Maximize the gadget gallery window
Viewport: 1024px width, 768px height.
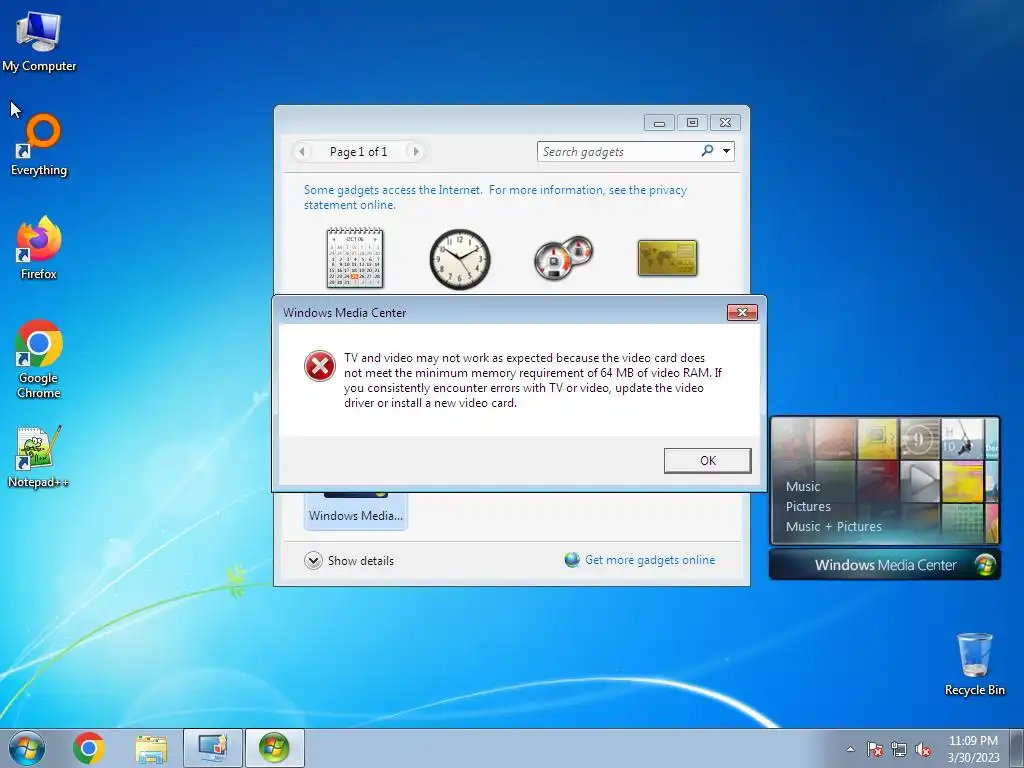pyautogui.click(x=692, y=123)
